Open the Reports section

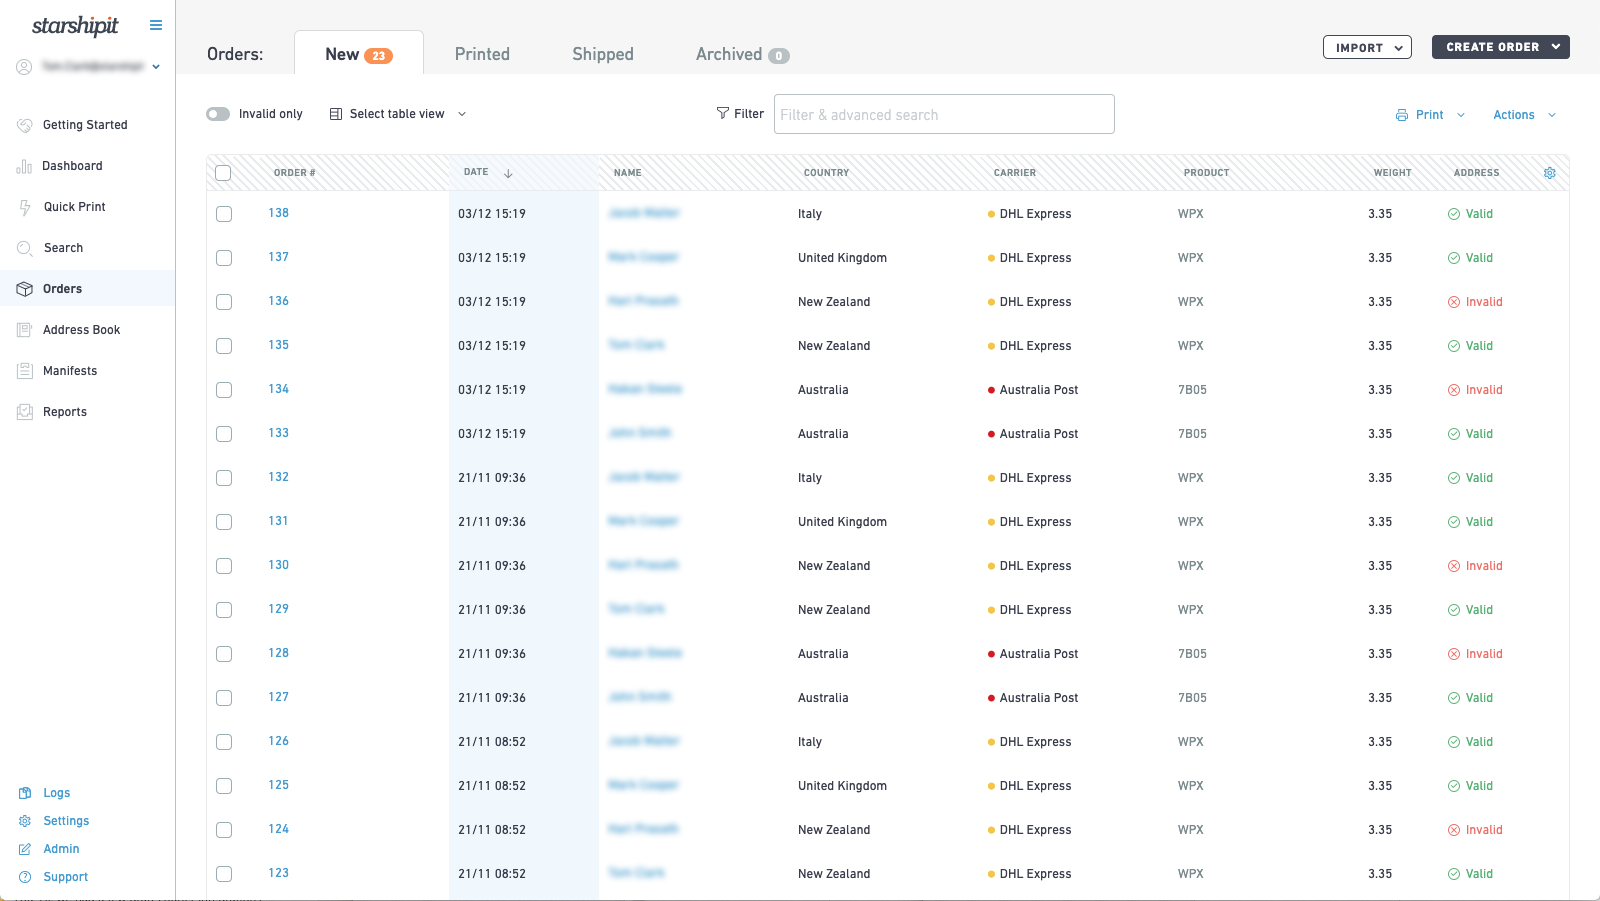pos(64,411)
